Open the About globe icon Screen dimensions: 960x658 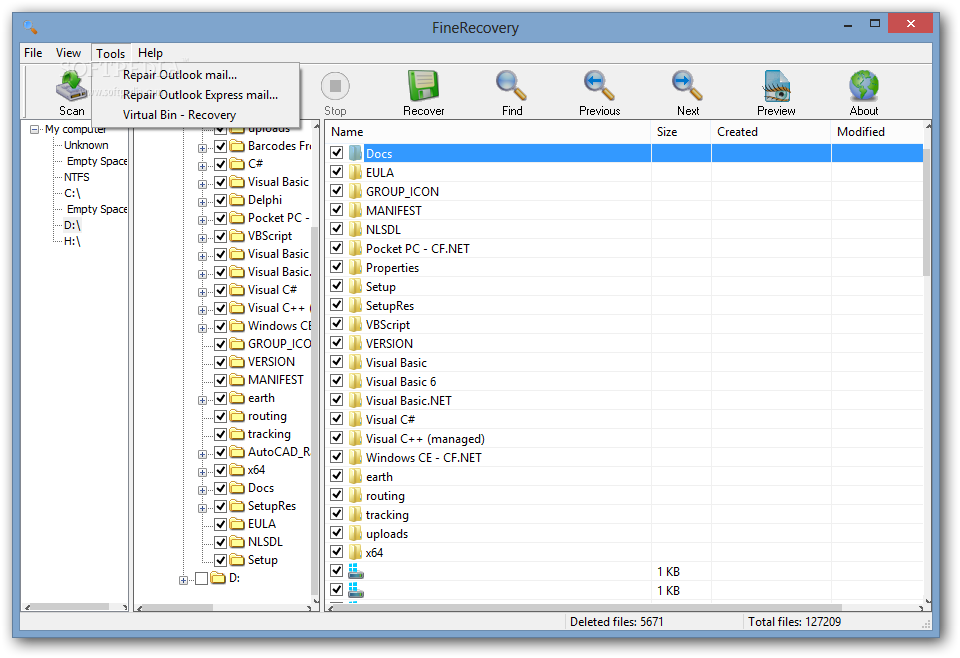click(864, 85)
